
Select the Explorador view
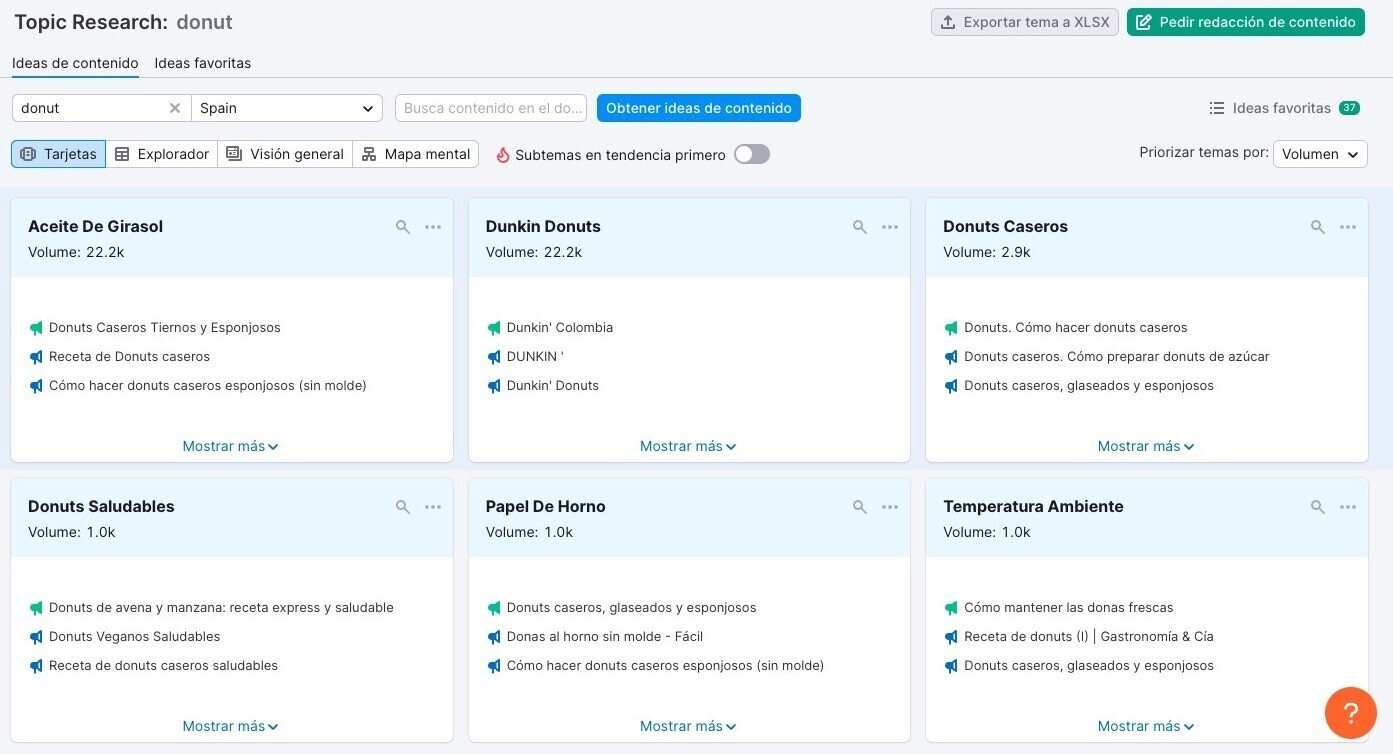[162, 154]
